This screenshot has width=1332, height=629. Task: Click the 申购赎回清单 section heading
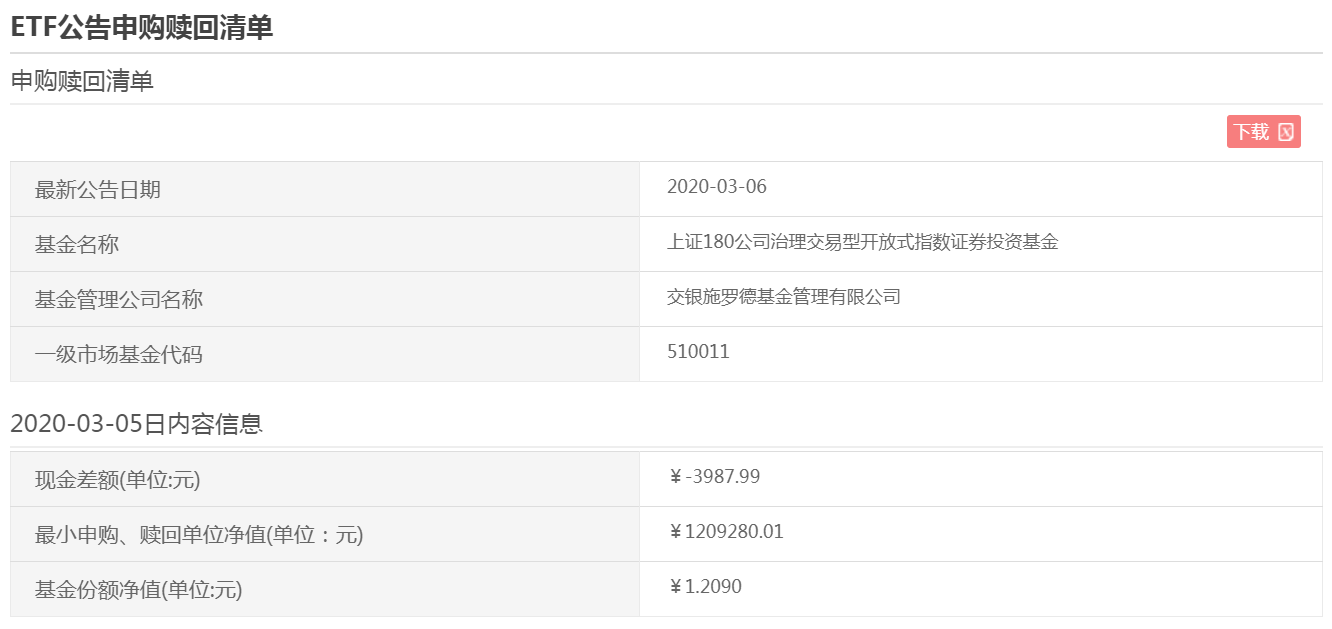[82, 82]
